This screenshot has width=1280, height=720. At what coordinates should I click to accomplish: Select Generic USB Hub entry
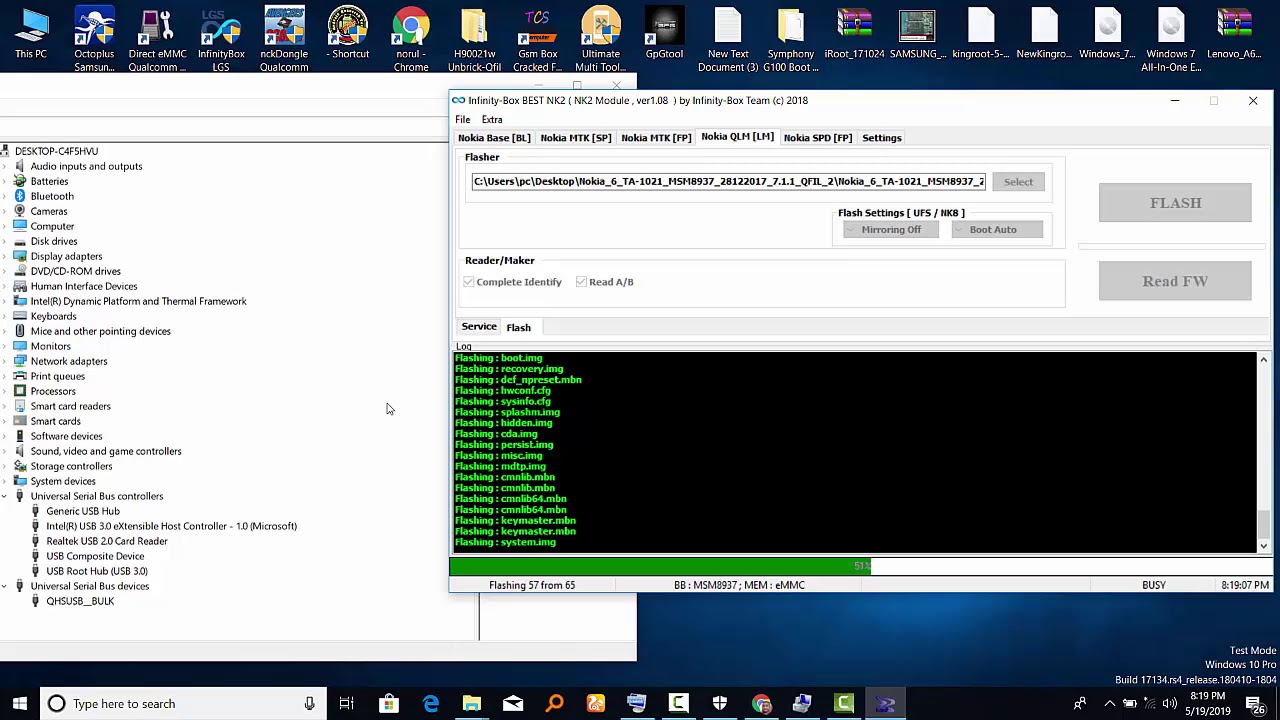(x=83, y=511)
